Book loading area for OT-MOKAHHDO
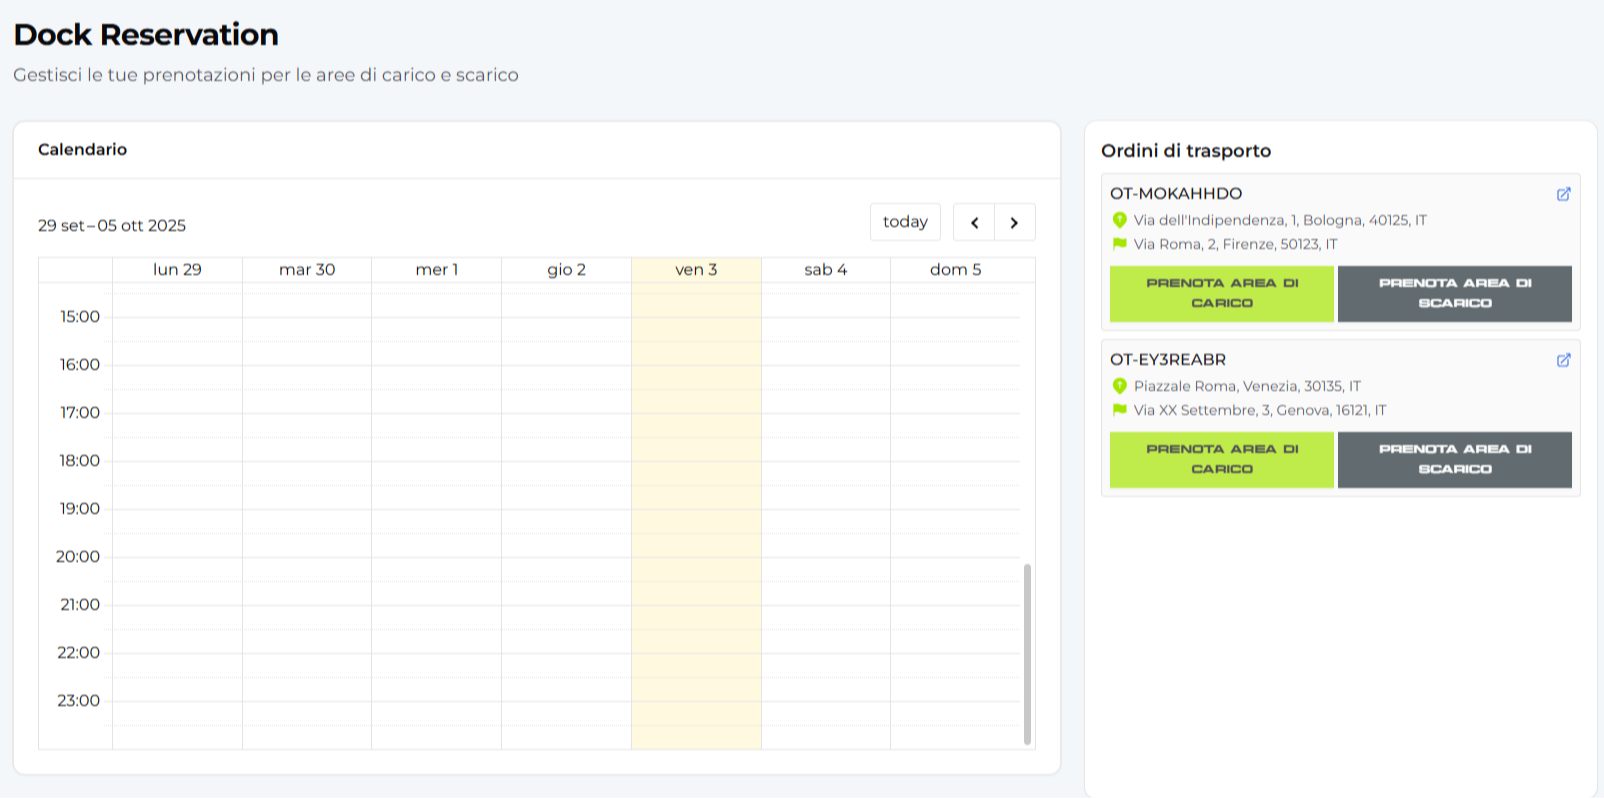The height and width of the screenshot is (799, 1604). pyautogui.click(x=1221, y=294)
